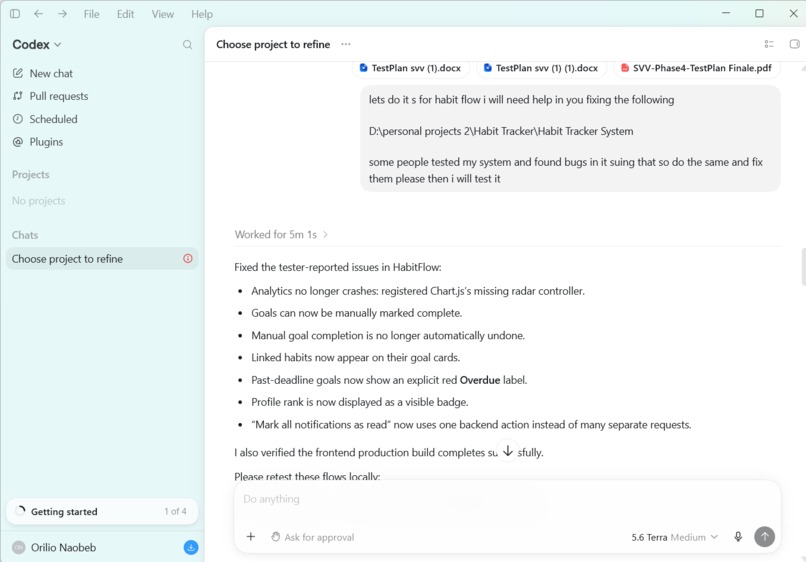
Task: Click the conversation vertical scrollbar
Action: tap(803, 266)
